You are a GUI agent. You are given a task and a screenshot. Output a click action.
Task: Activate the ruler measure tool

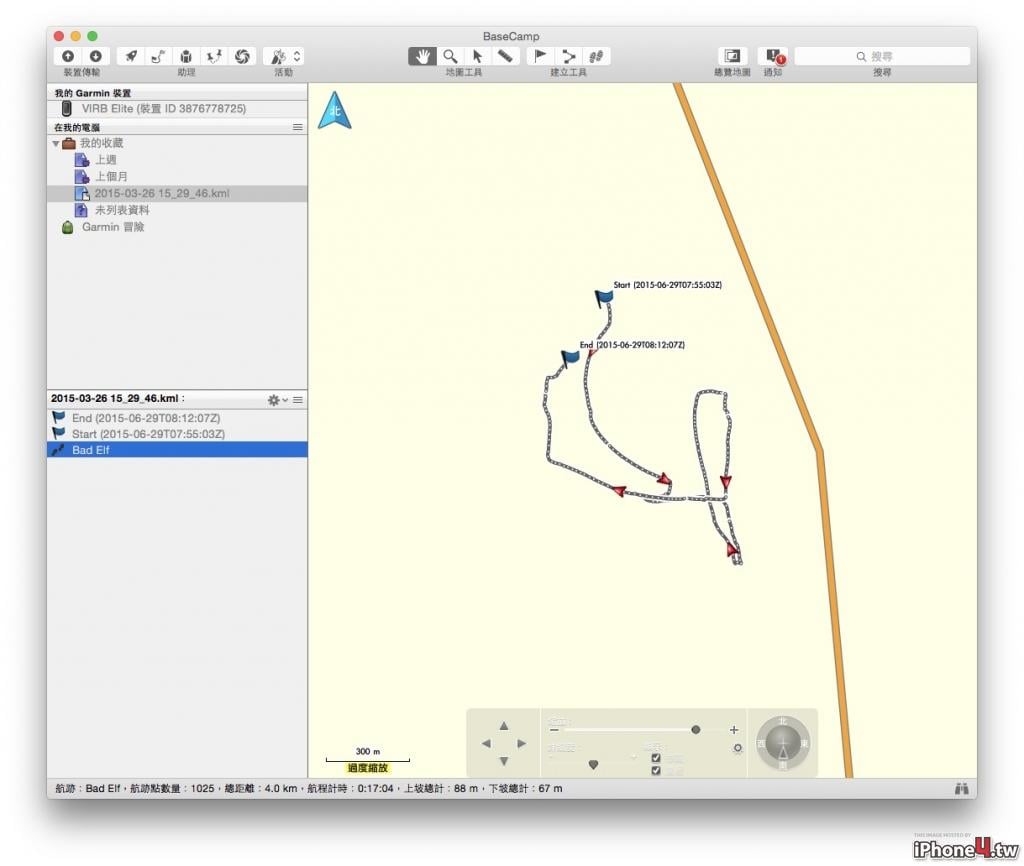(x=505, y=56)
